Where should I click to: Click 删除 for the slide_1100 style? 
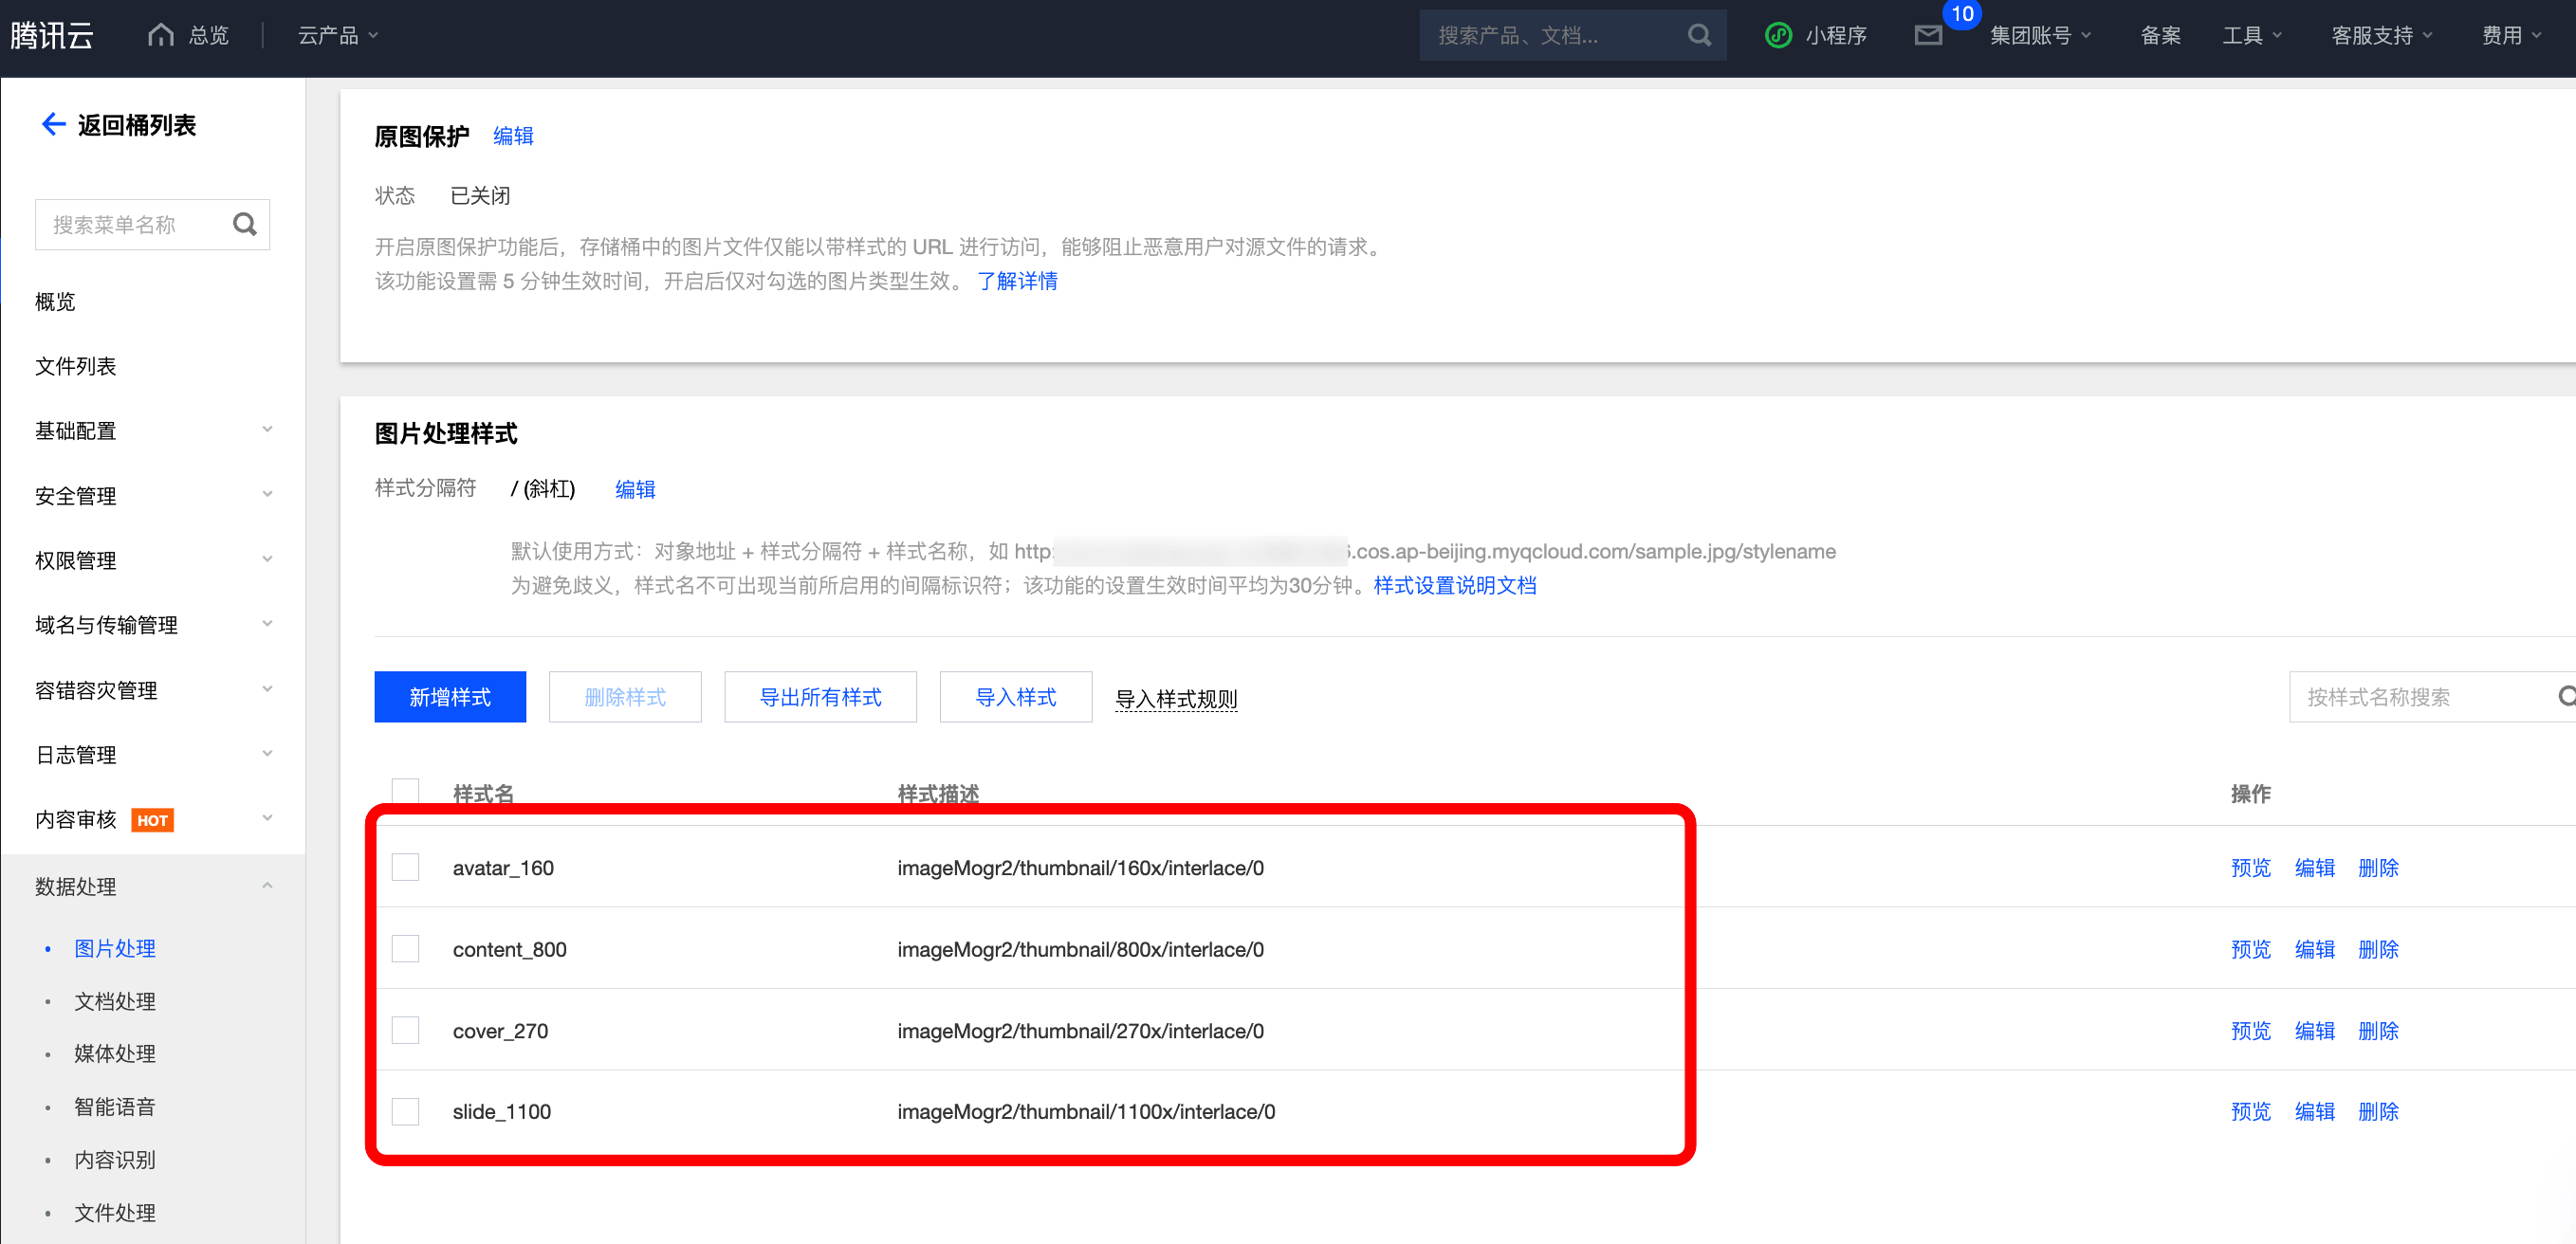(x=2377, y=1111)
